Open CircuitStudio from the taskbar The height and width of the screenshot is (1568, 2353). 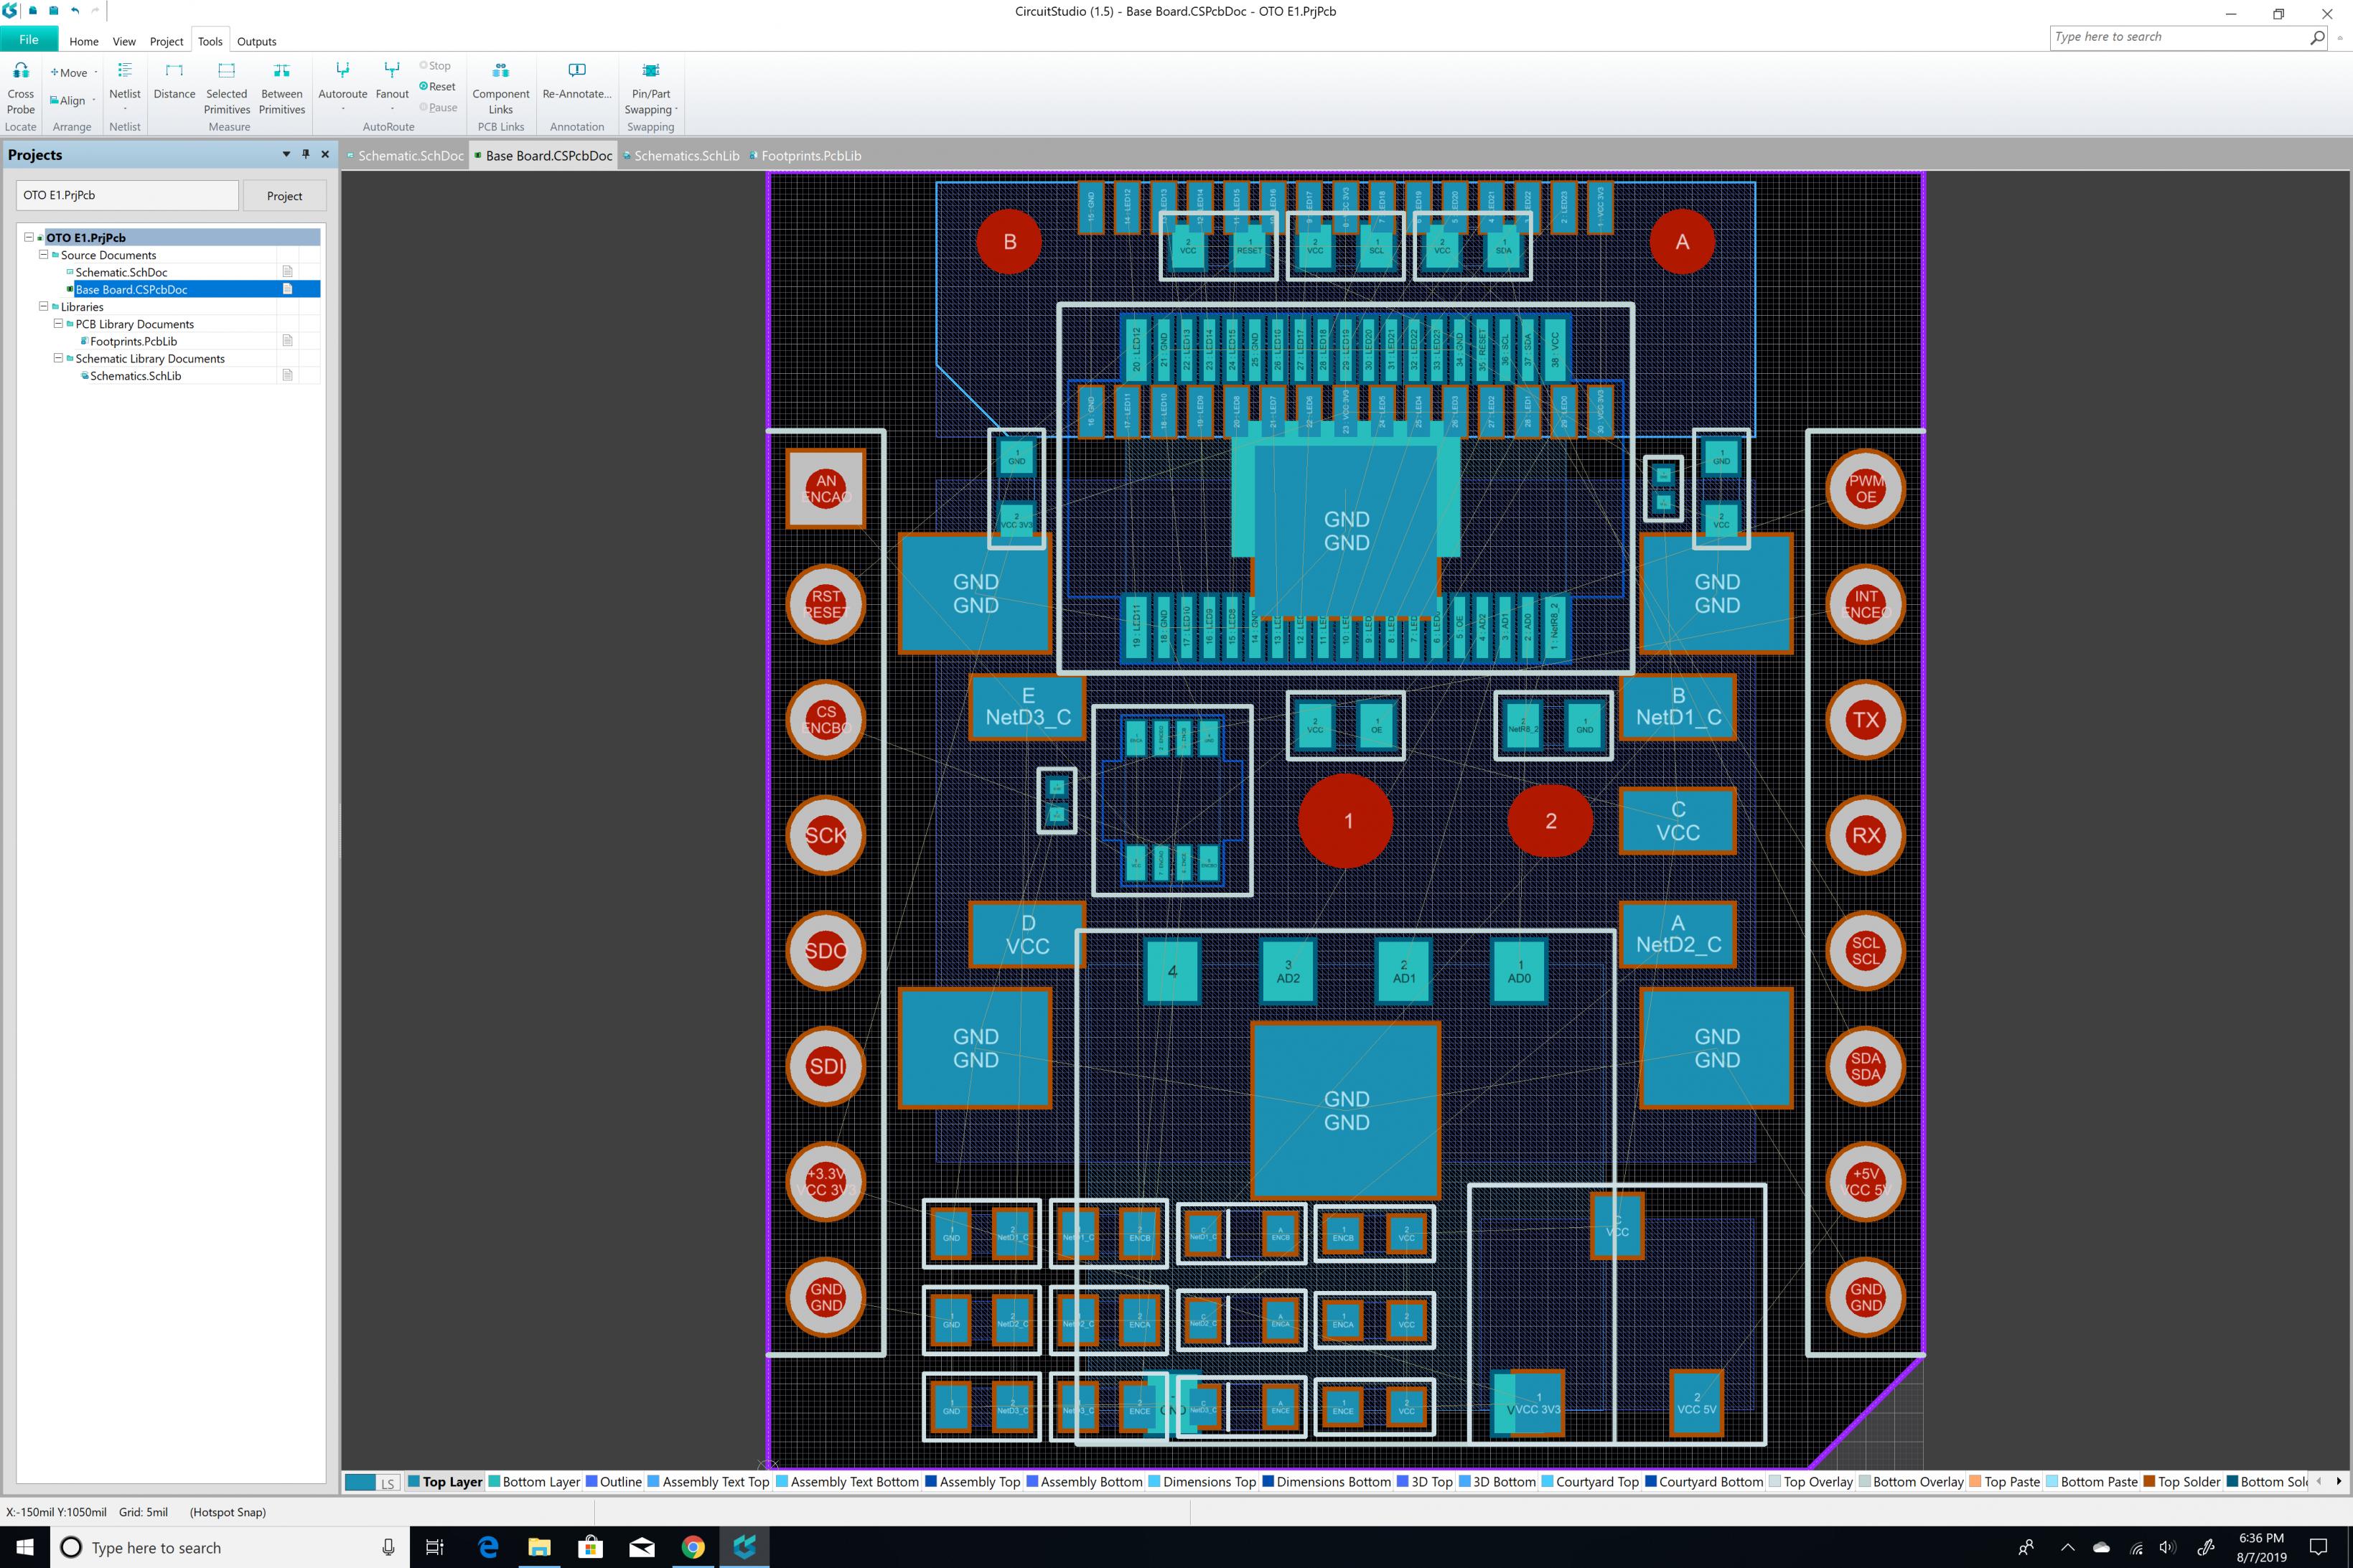pyautogui.click(x=744, y=1547)
